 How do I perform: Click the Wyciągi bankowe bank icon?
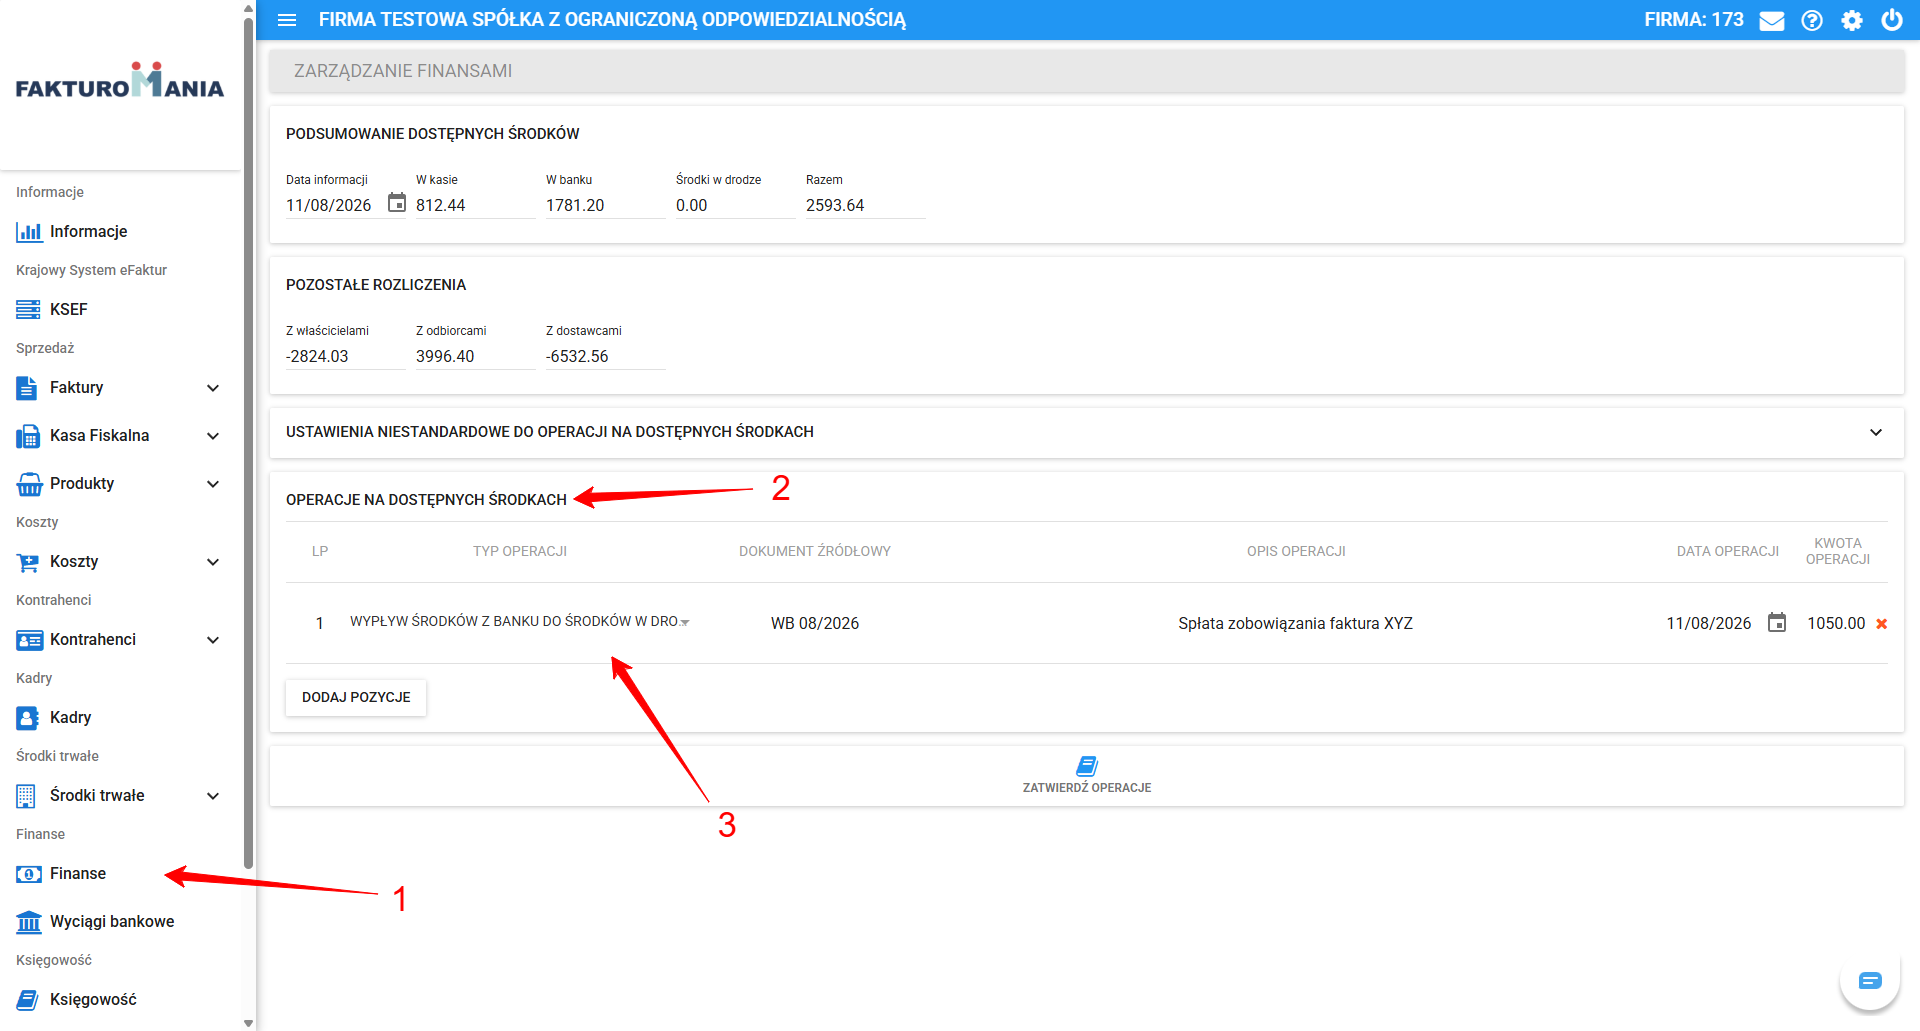29,922
